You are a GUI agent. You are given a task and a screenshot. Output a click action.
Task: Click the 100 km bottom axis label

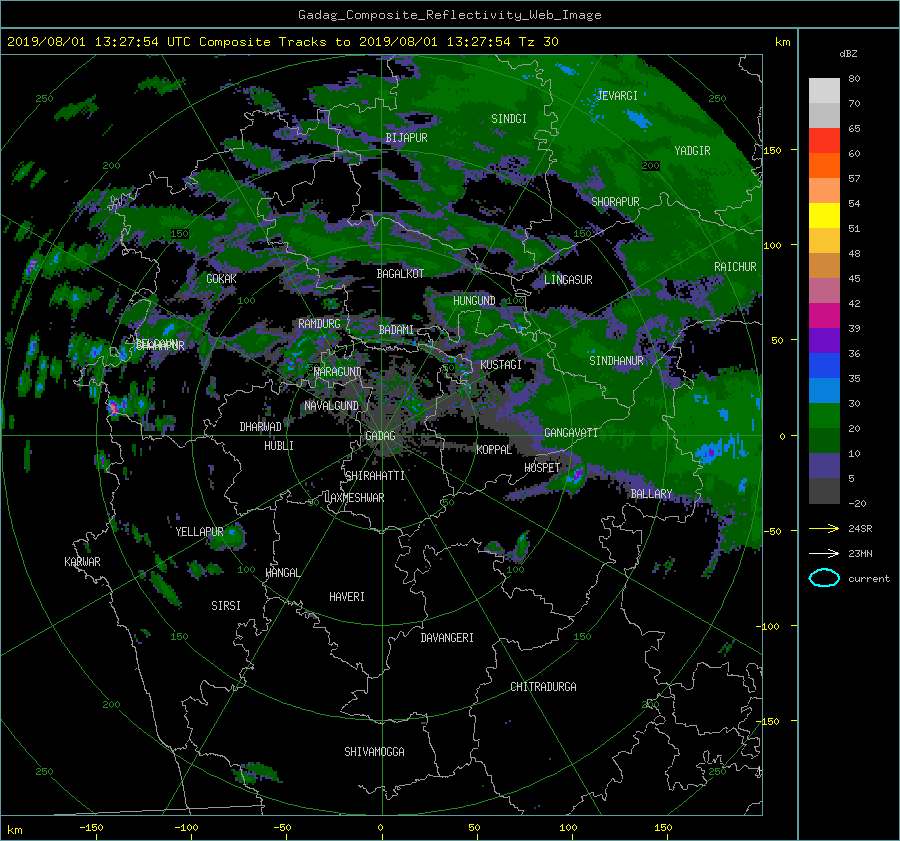pyautogui.click(x=568, y=828)
